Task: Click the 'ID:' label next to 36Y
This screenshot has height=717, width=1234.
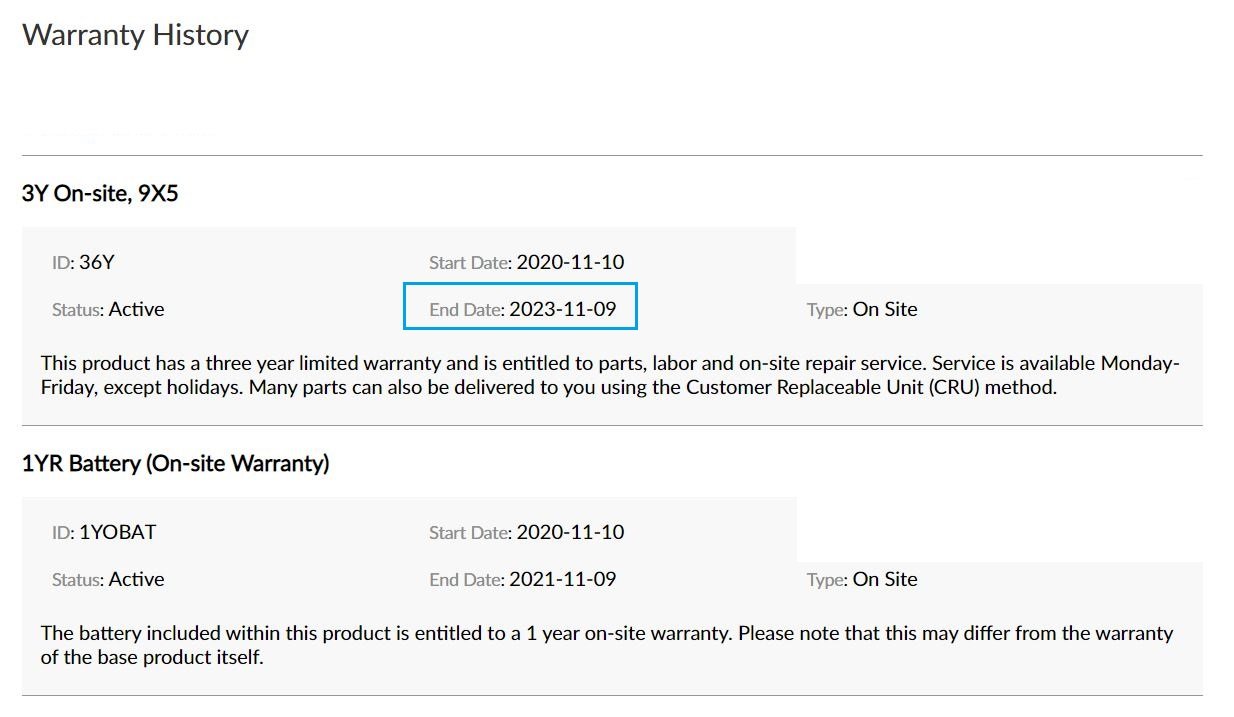Action: (63, 264)
